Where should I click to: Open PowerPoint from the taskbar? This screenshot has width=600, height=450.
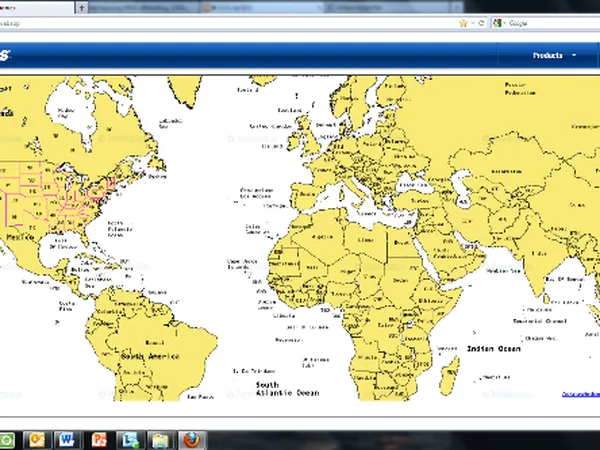point(99,440)
